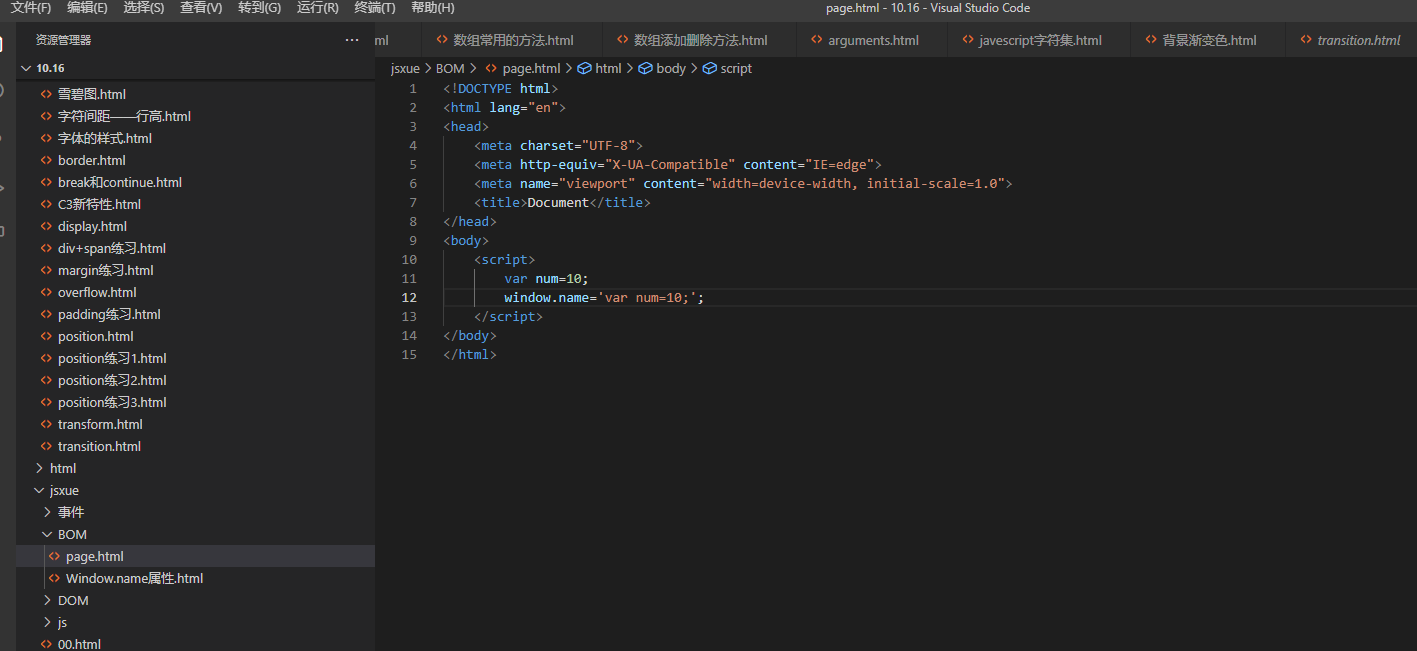Click BOM in the breadcrumb path
This screenshot has height=651, width=1417.
click(x=450, y=68)
